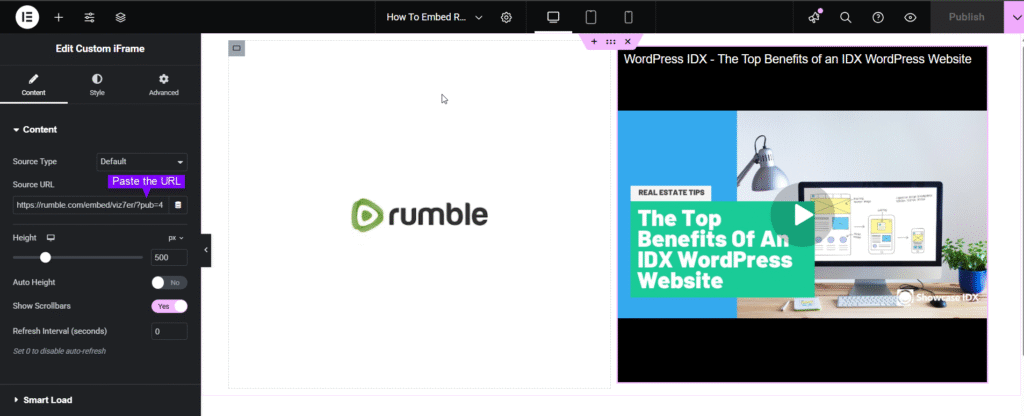
Task: Click the Source URL input field
Action: pyautogui.click(x=91, y=205)
